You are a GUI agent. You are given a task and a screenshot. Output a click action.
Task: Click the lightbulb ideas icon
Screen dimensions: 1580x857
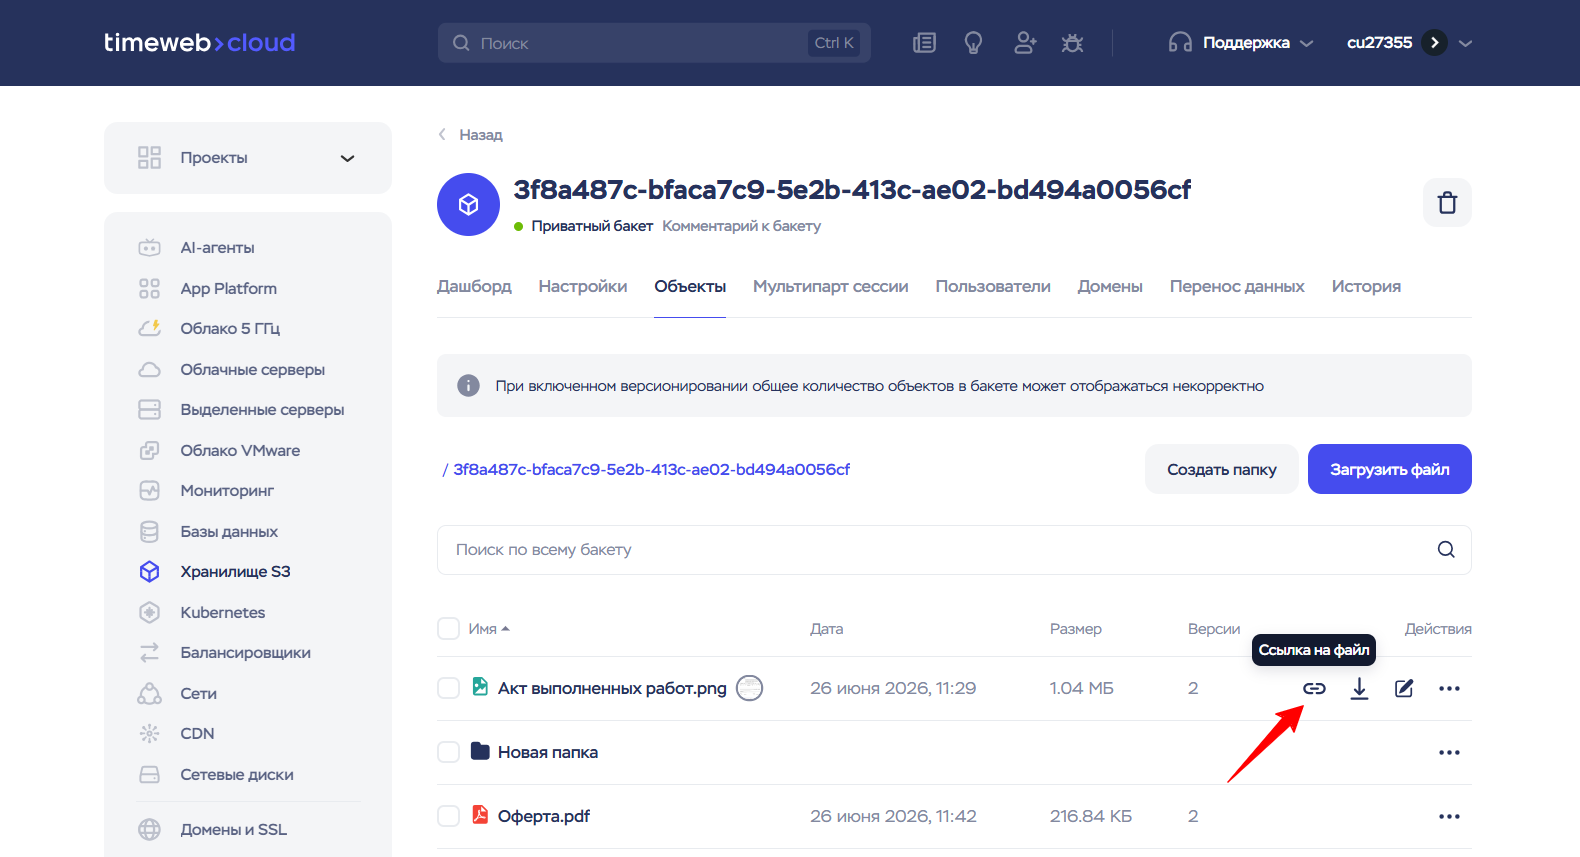(x=973, y=43)
